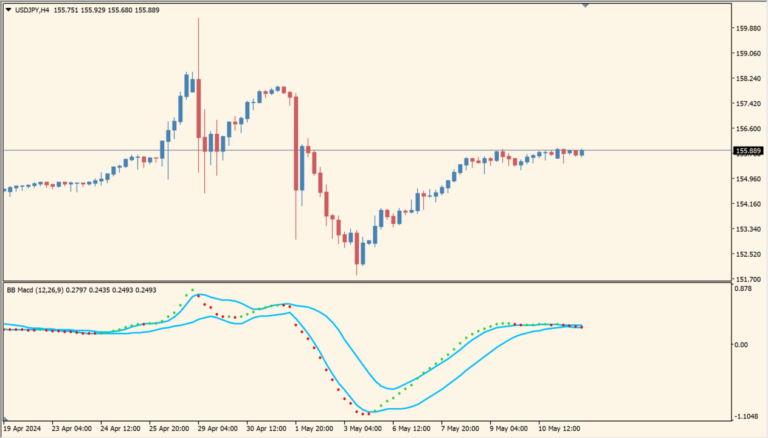Click the USDJPY,H4 symbol title text
768x438 pixels.
[x=33, y=10]
